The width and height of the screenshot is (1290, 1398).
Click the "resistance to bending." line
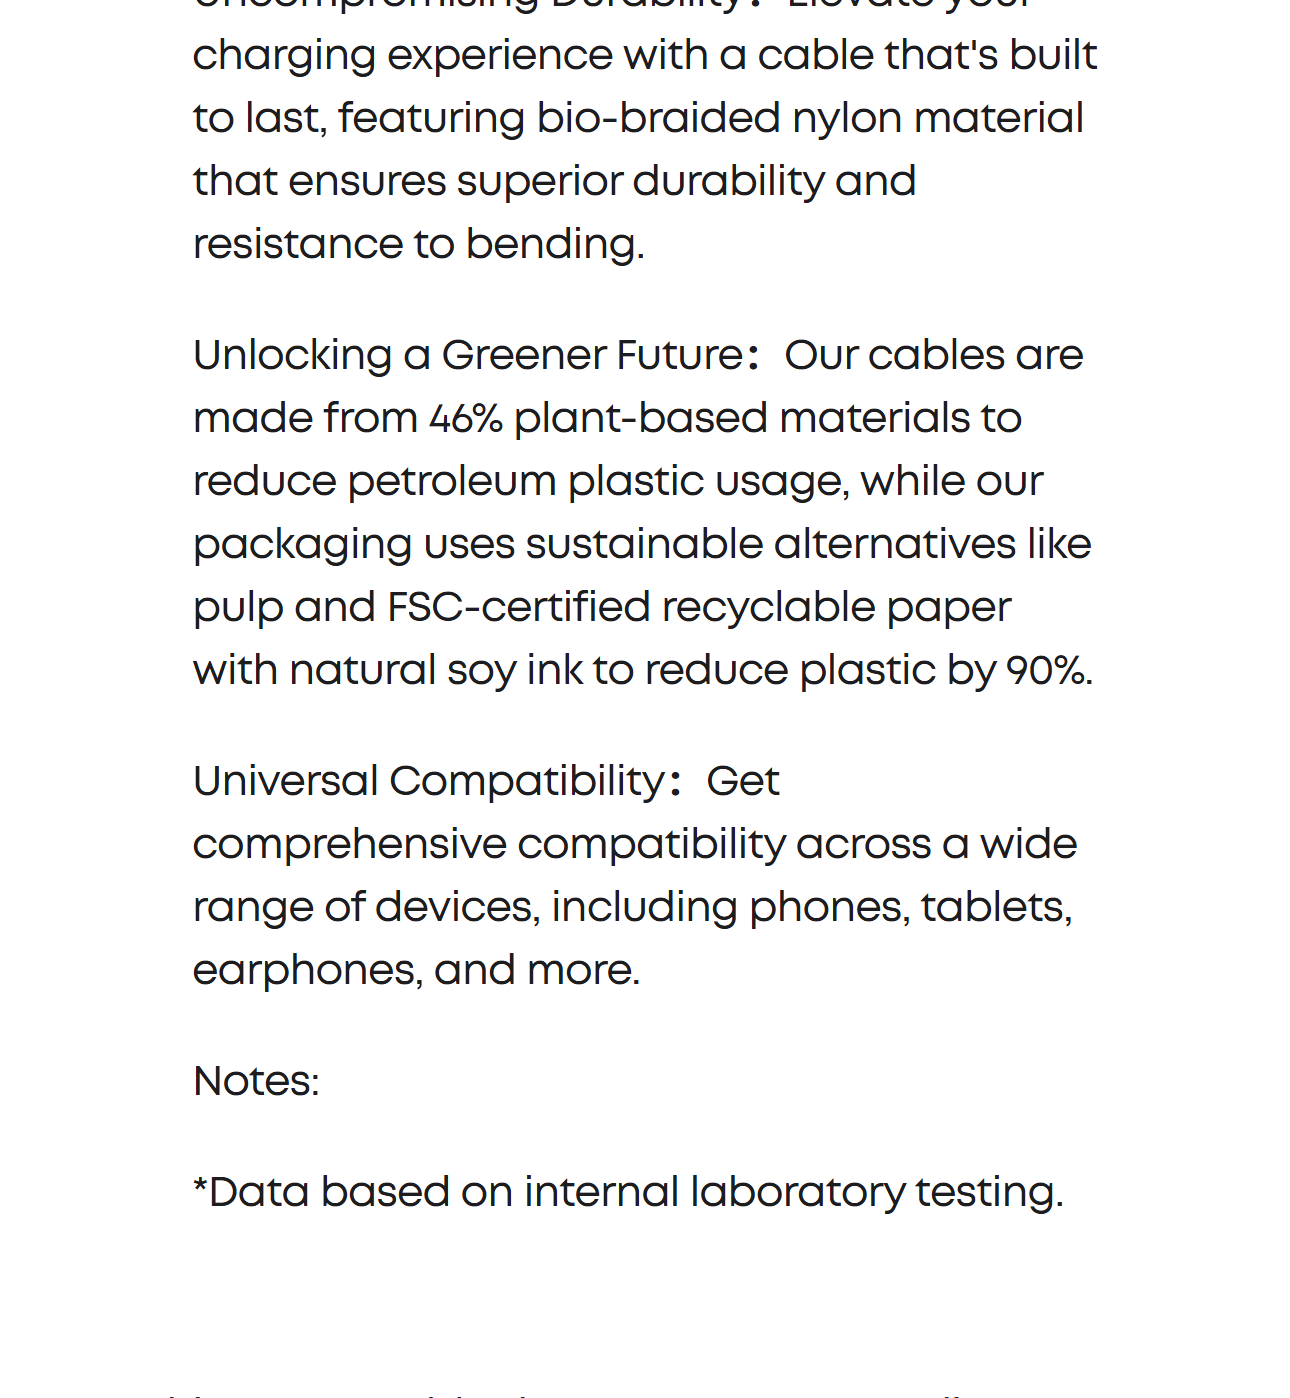(x=418, y=244)
